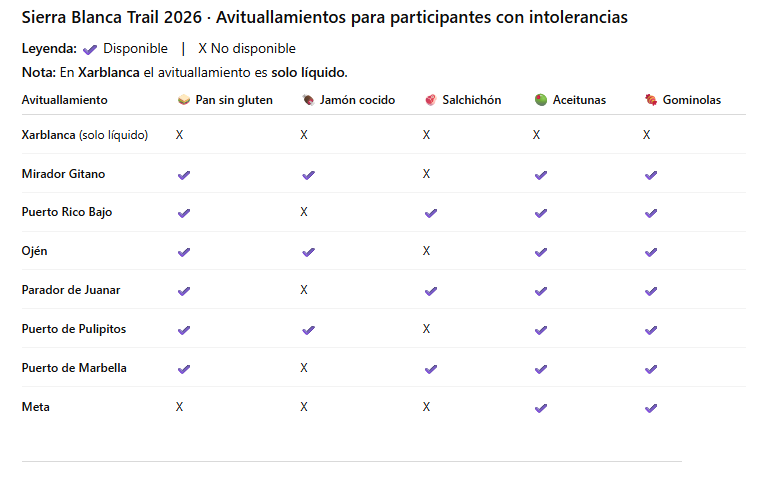Click the Puerto de Pulipitos row label
The image size is (772, 478).
[74, 329]
